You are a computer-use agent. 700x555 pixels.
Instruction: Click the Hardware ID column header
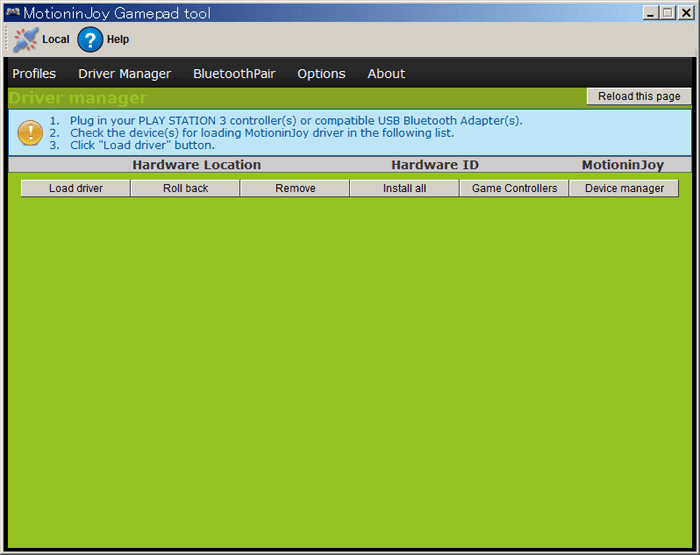tap(435, 165)
